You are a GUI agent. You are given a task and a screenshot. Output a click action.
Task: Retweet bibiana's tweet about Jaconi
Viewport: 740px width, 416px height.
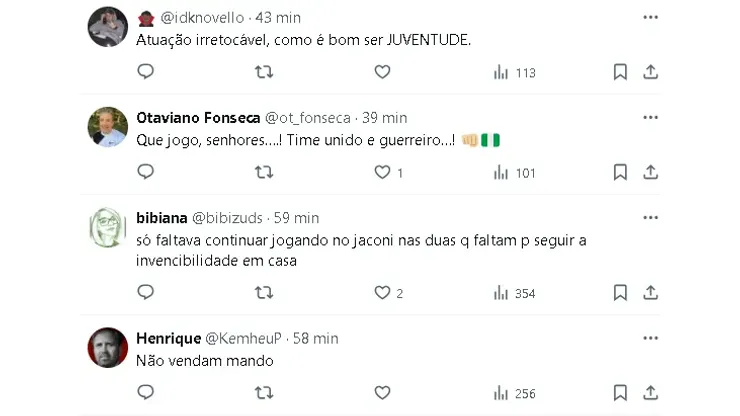(x=264, y=293)
